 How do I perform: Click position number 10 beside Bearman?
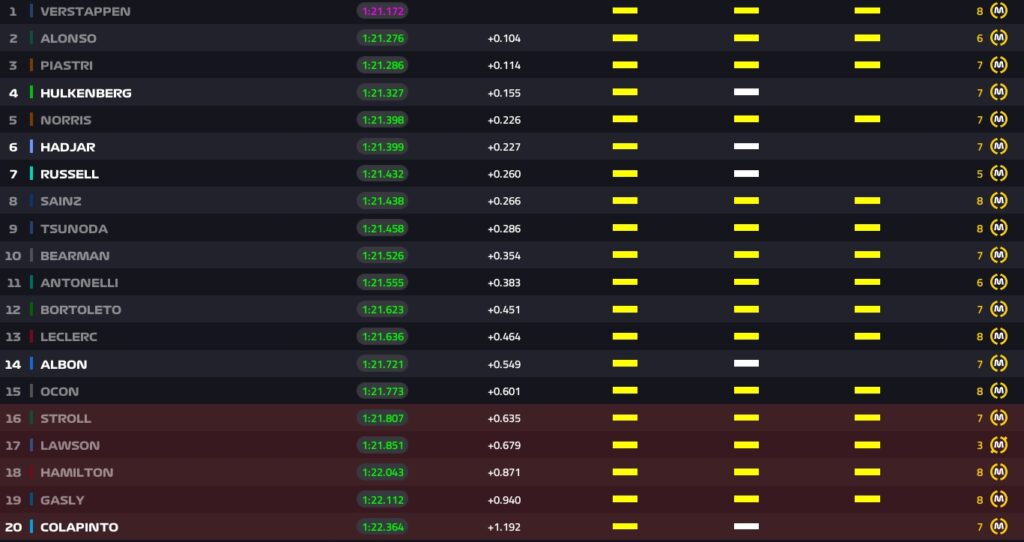click(x=13, y=255)
